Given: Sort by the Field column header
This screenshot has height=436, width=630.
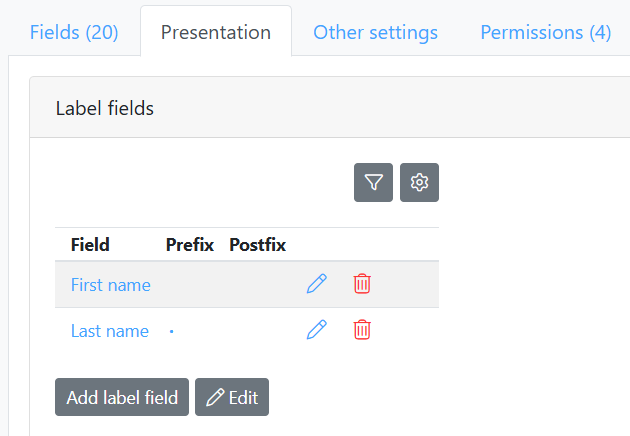Looking at the screenshot, I should coord(90,245).
